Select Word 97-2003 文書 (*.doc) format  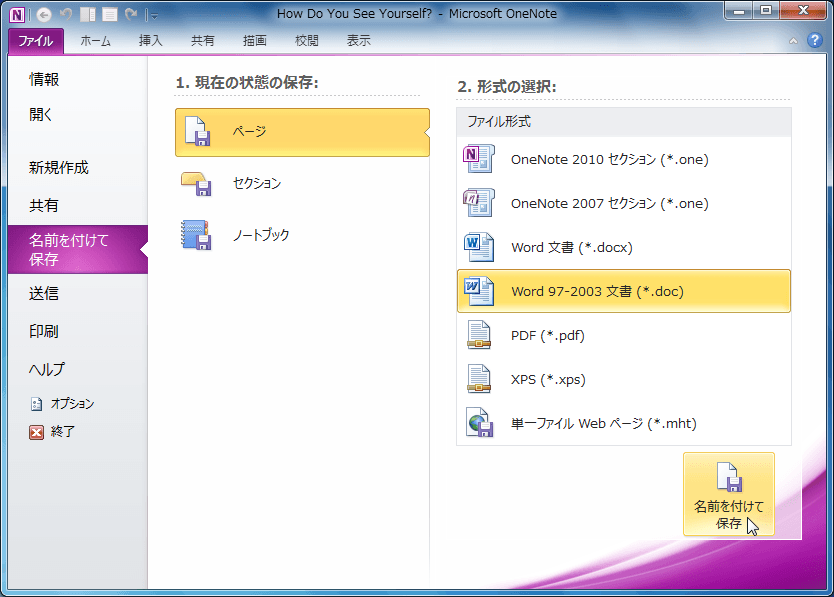pos(624,291)
